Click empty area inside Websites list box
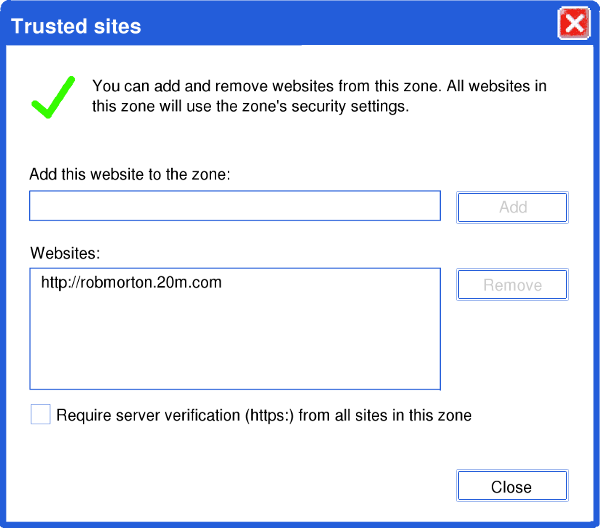 (235, 344)
